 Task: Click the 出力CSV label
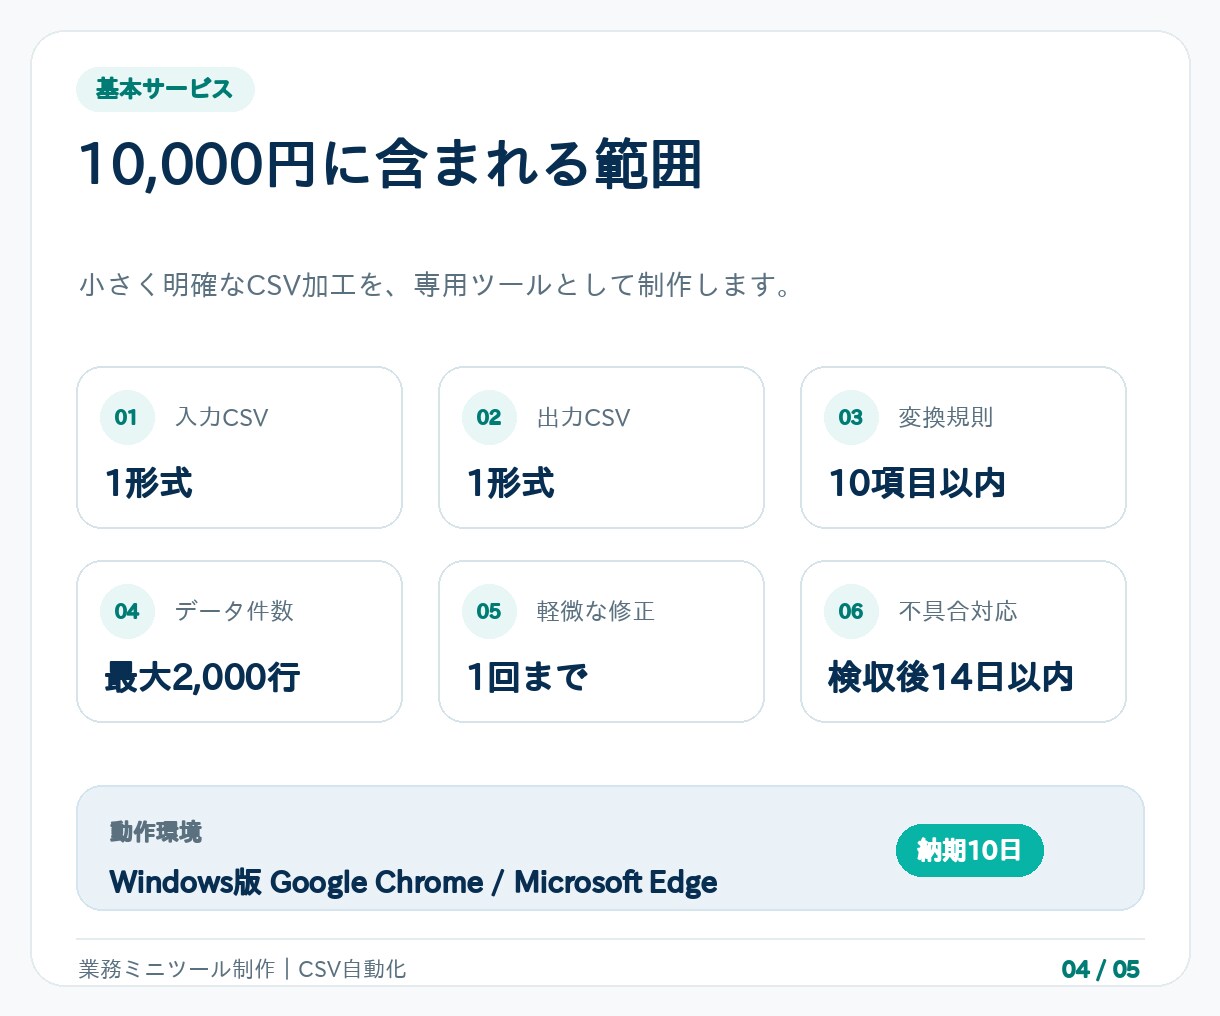(584, 417)
